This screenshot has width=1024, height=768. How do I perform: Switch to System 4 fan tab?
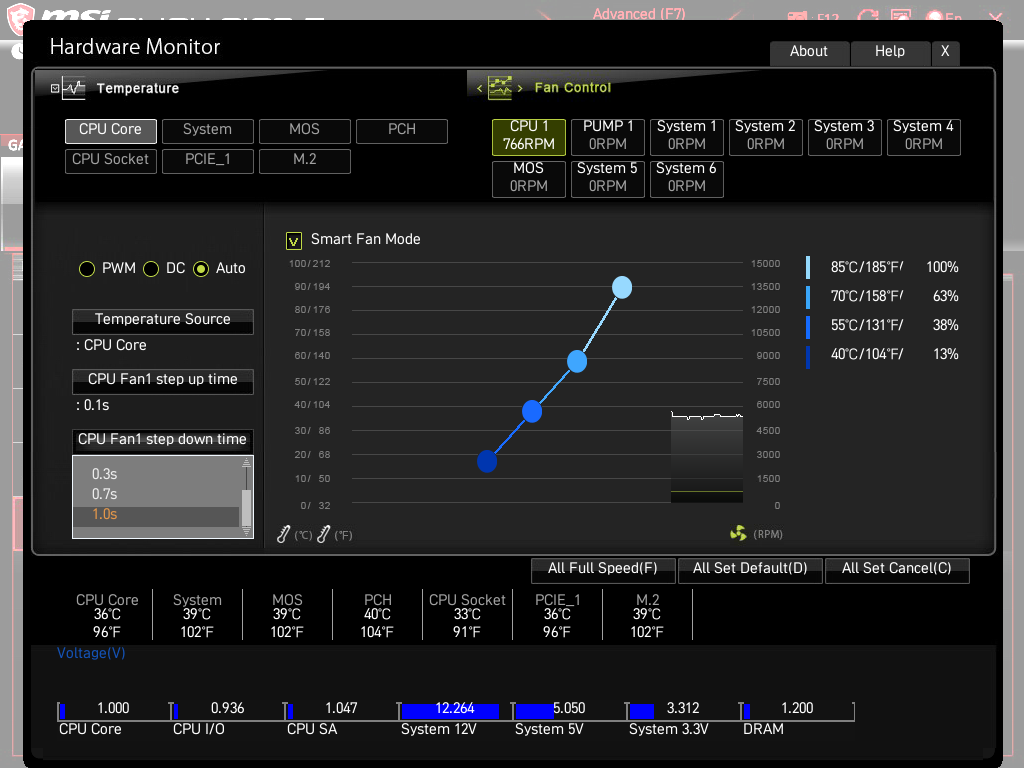tap(923, 136)
